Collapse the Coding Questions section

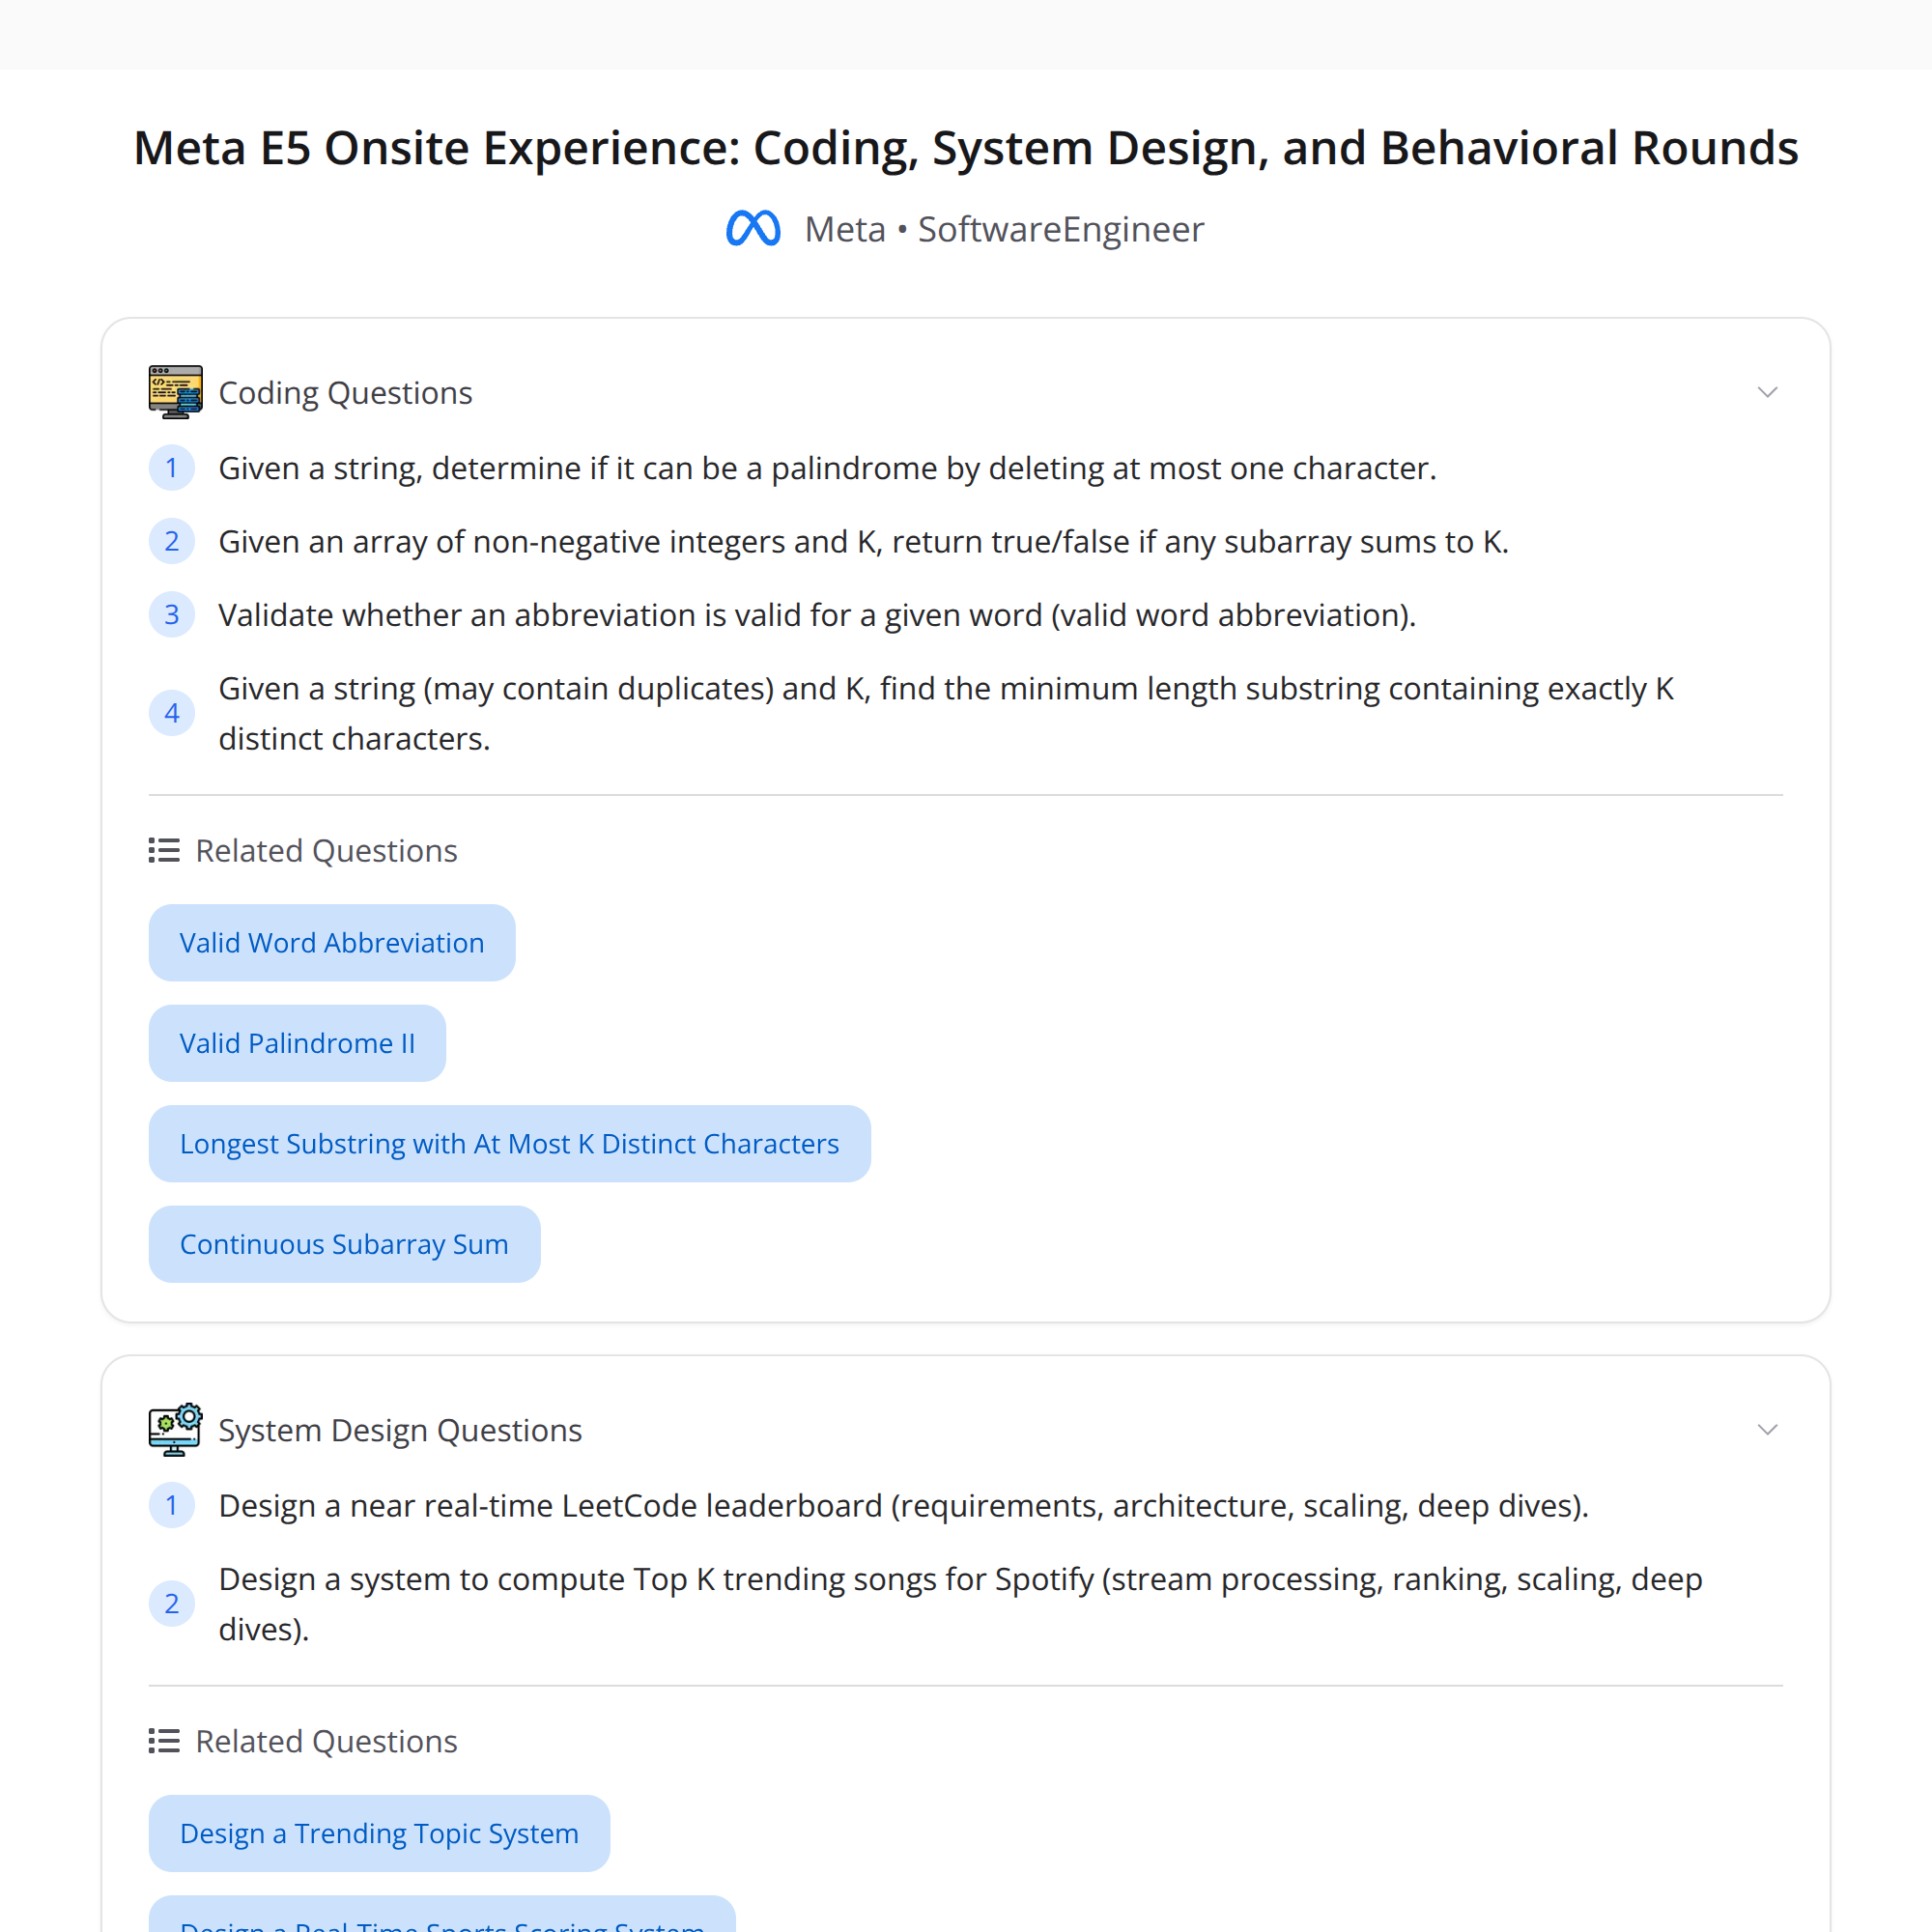coord(1768,391)
